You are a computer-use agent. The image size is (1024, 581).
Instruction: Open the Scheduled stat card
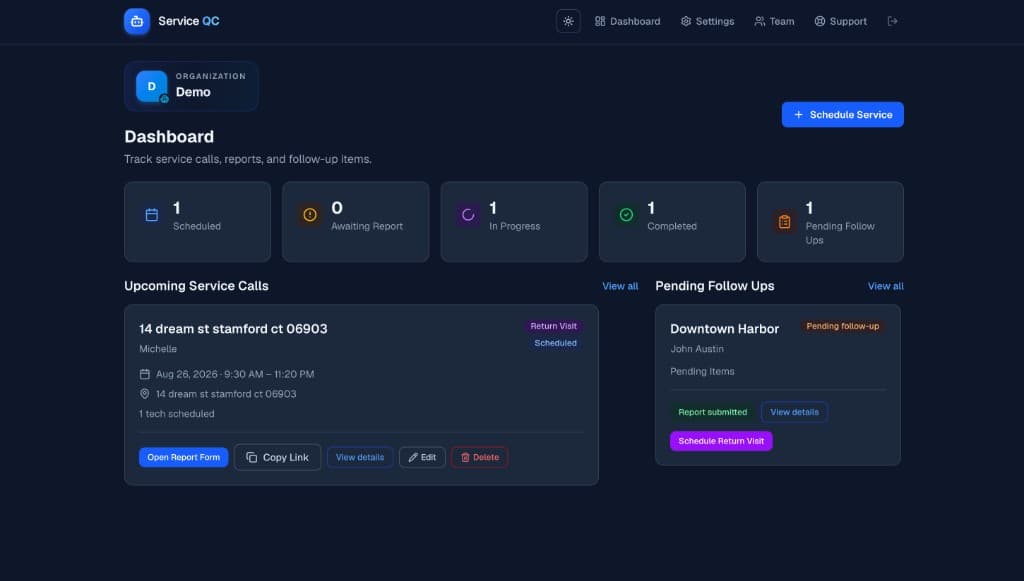(x=197, y=222)
